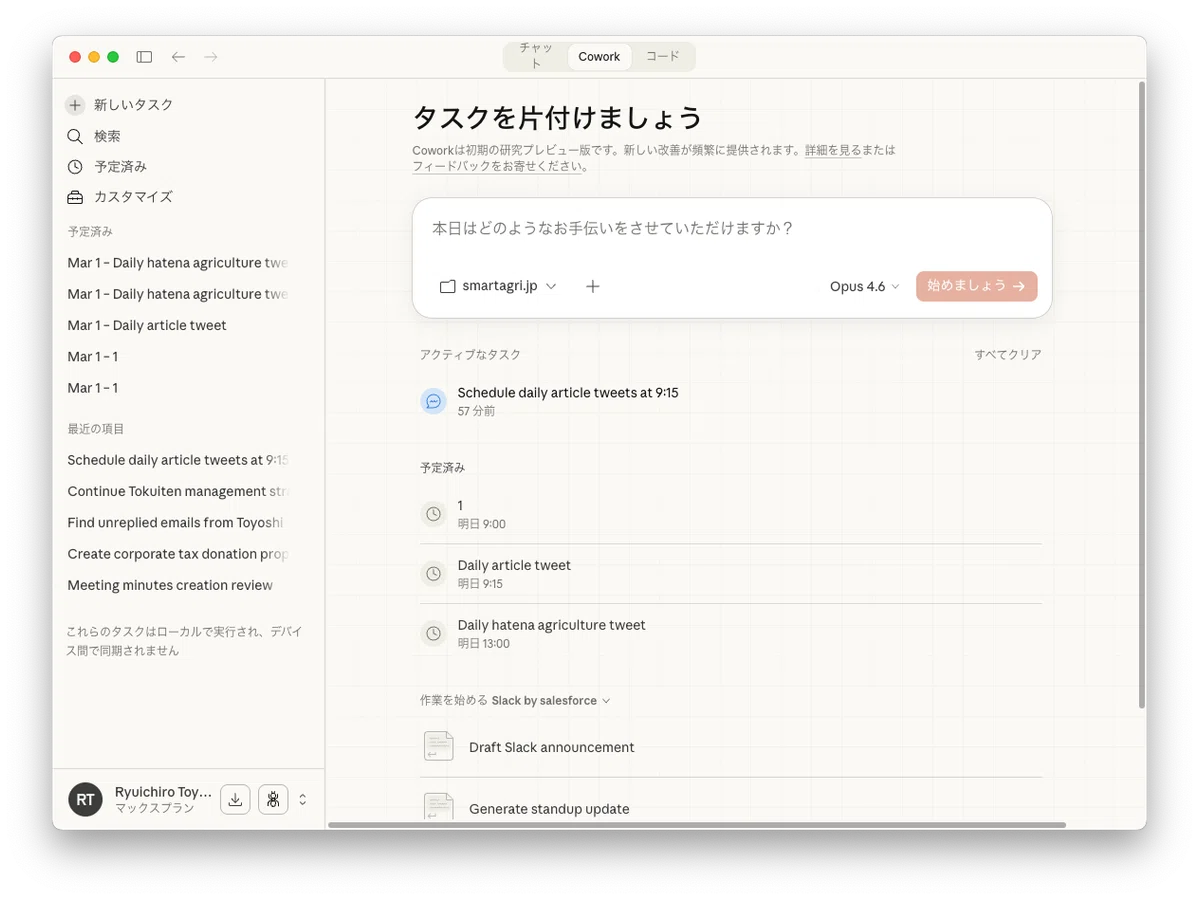Click the vertical scrollbar on the right

[1142, 395]
